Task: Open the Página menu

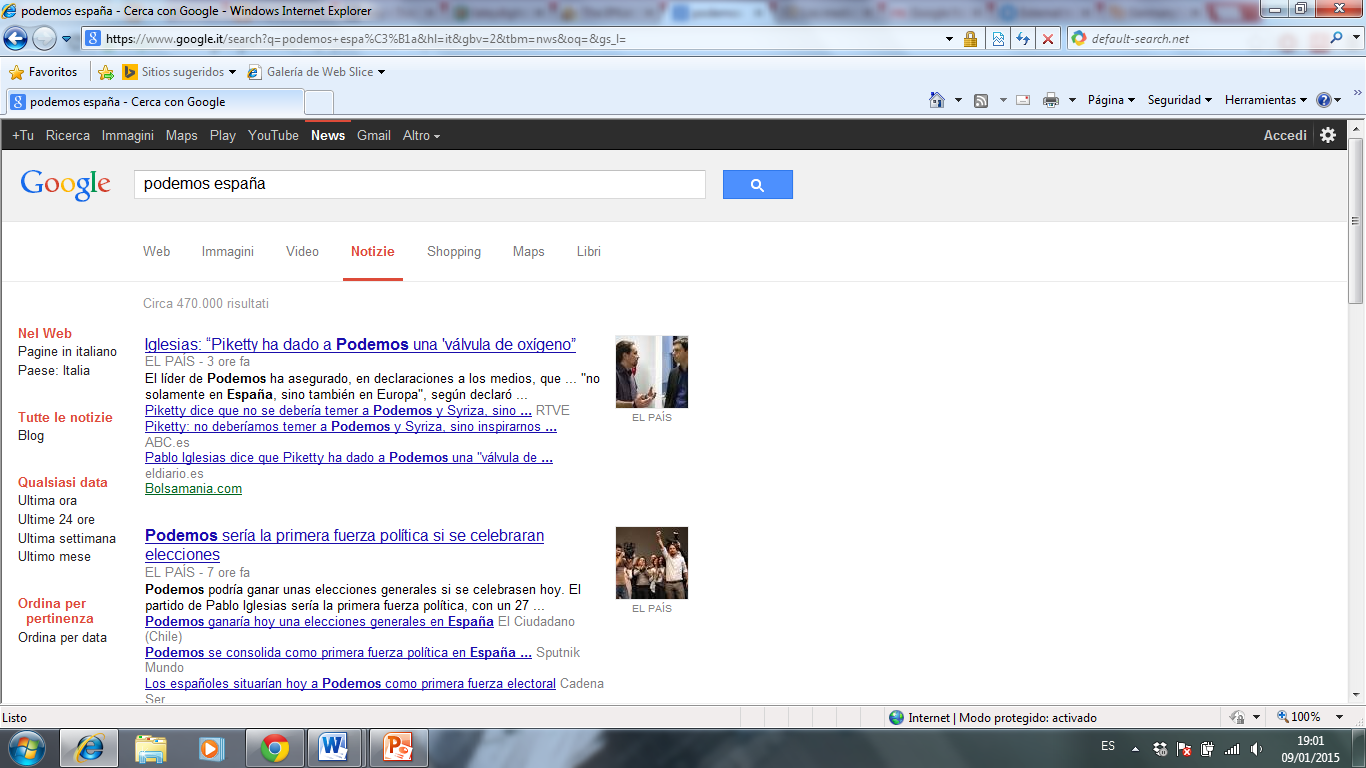Action: point(1111,100)
